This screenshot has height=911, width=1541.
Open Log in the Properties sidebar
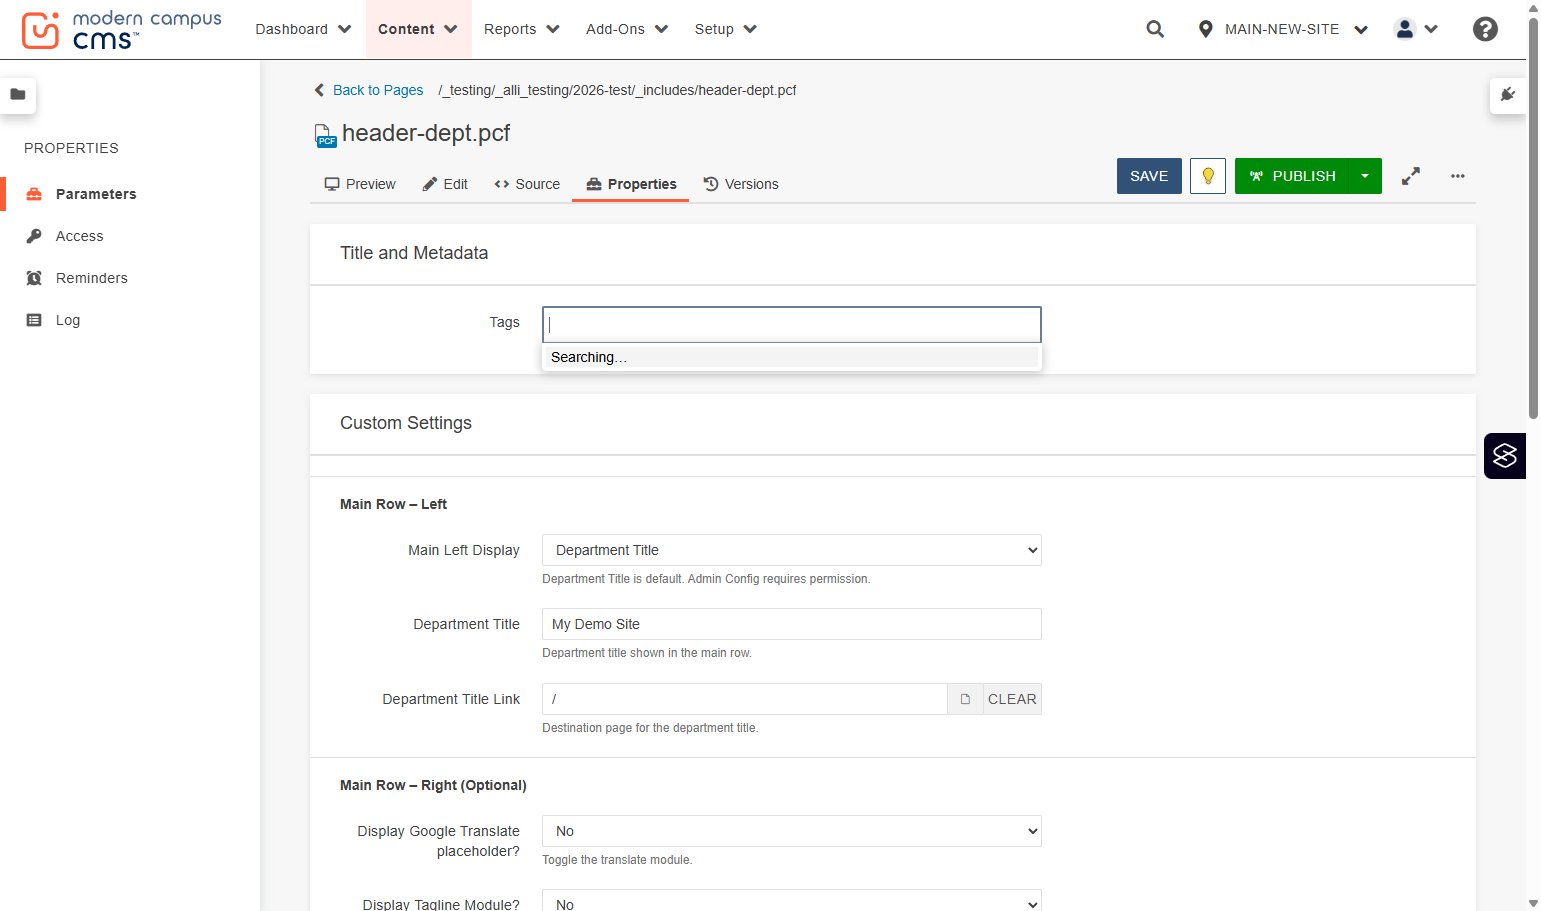point(68,320)
